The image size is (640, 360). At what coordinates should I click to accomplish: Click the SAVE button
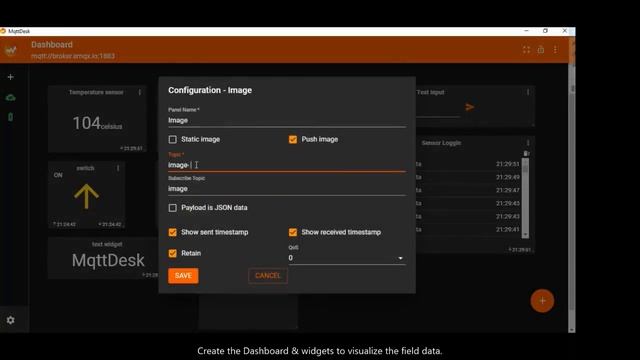[183, 276]
